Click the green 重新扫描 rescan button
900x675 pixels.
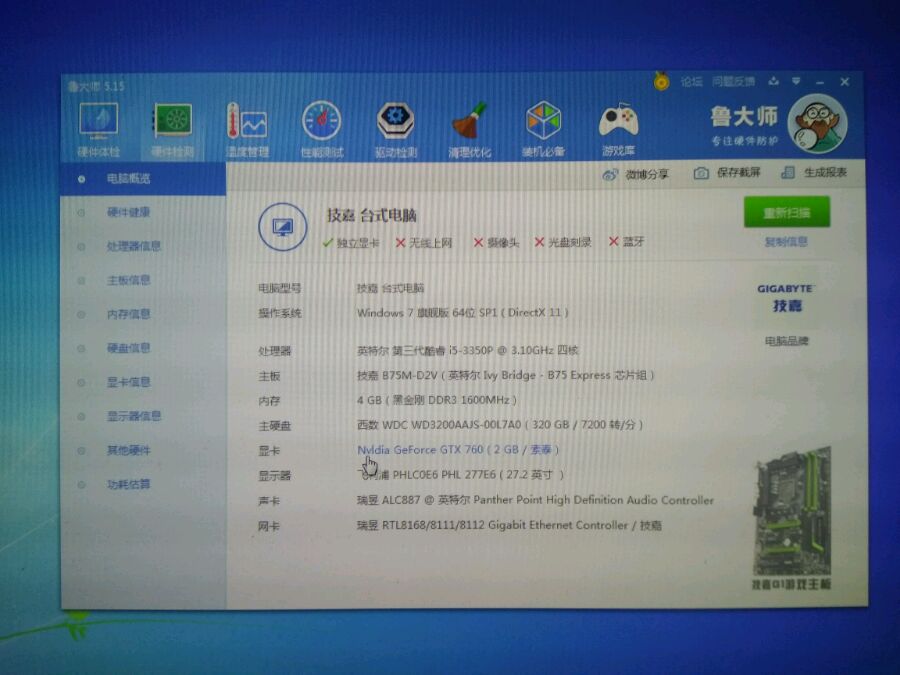(787, 212)
